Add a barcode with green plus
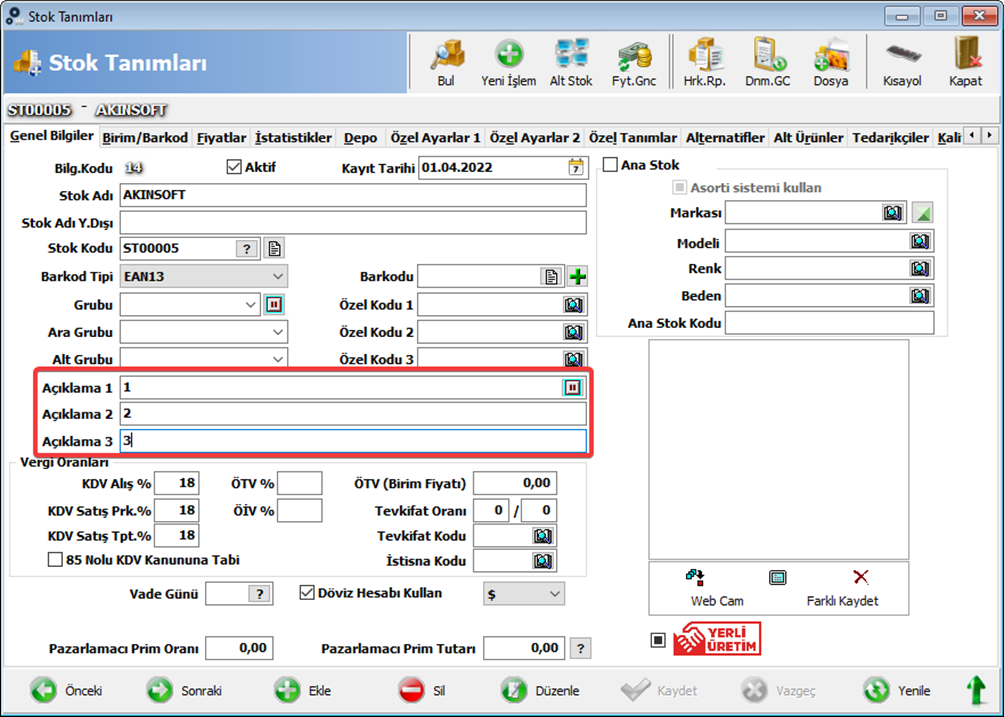Screen dimensions: 1004x717 578,277
